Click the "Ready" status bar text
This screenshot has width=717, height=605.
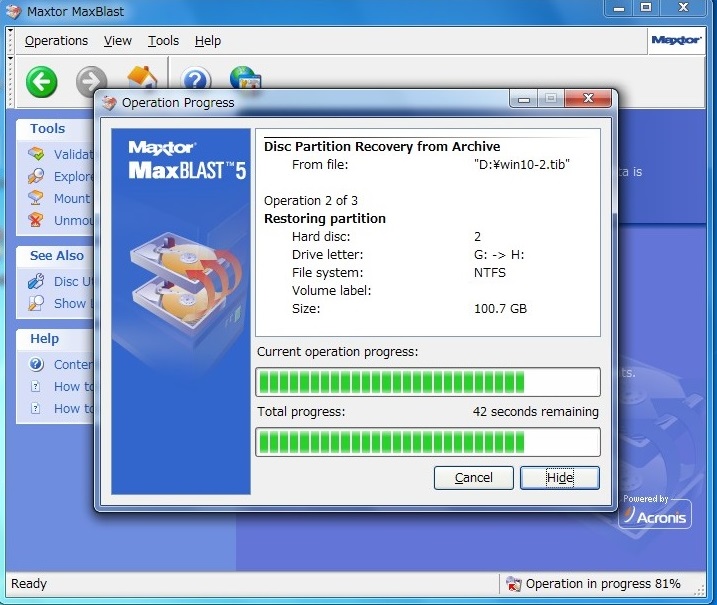click(29, 584)
